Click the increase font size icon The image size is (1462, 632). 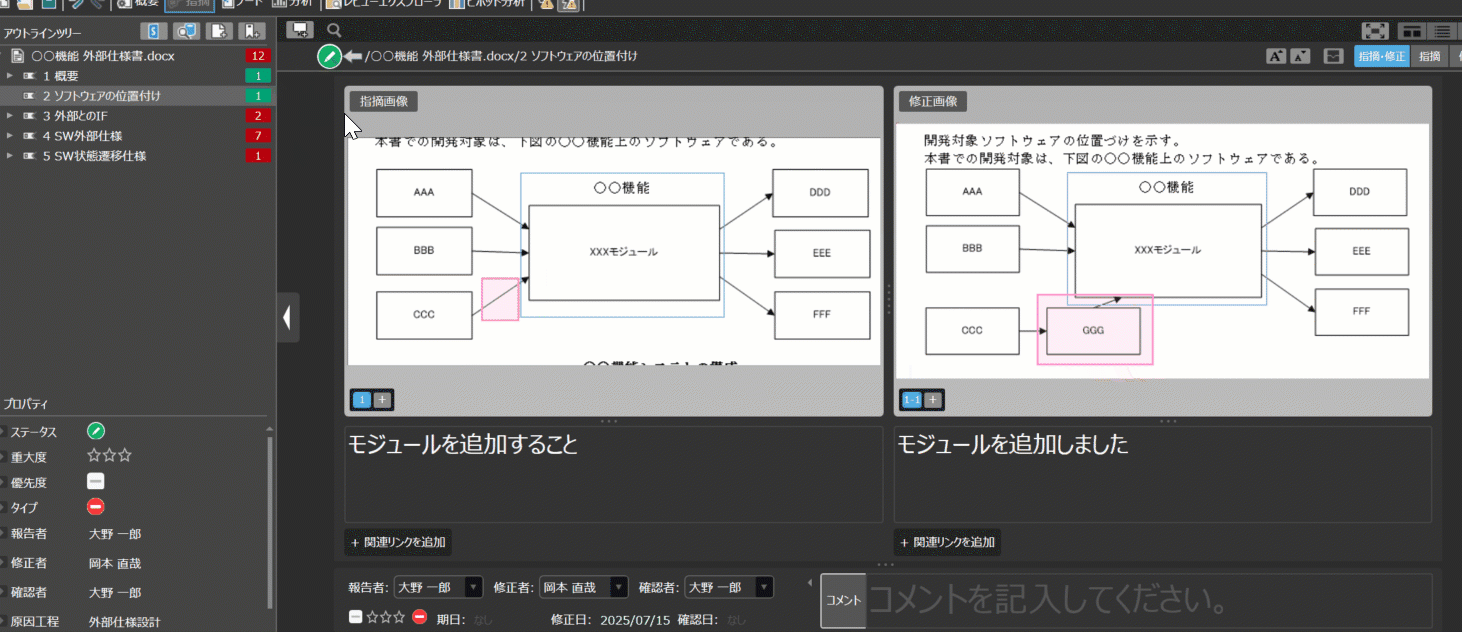pyautogui.click(x=1276, y=56)
